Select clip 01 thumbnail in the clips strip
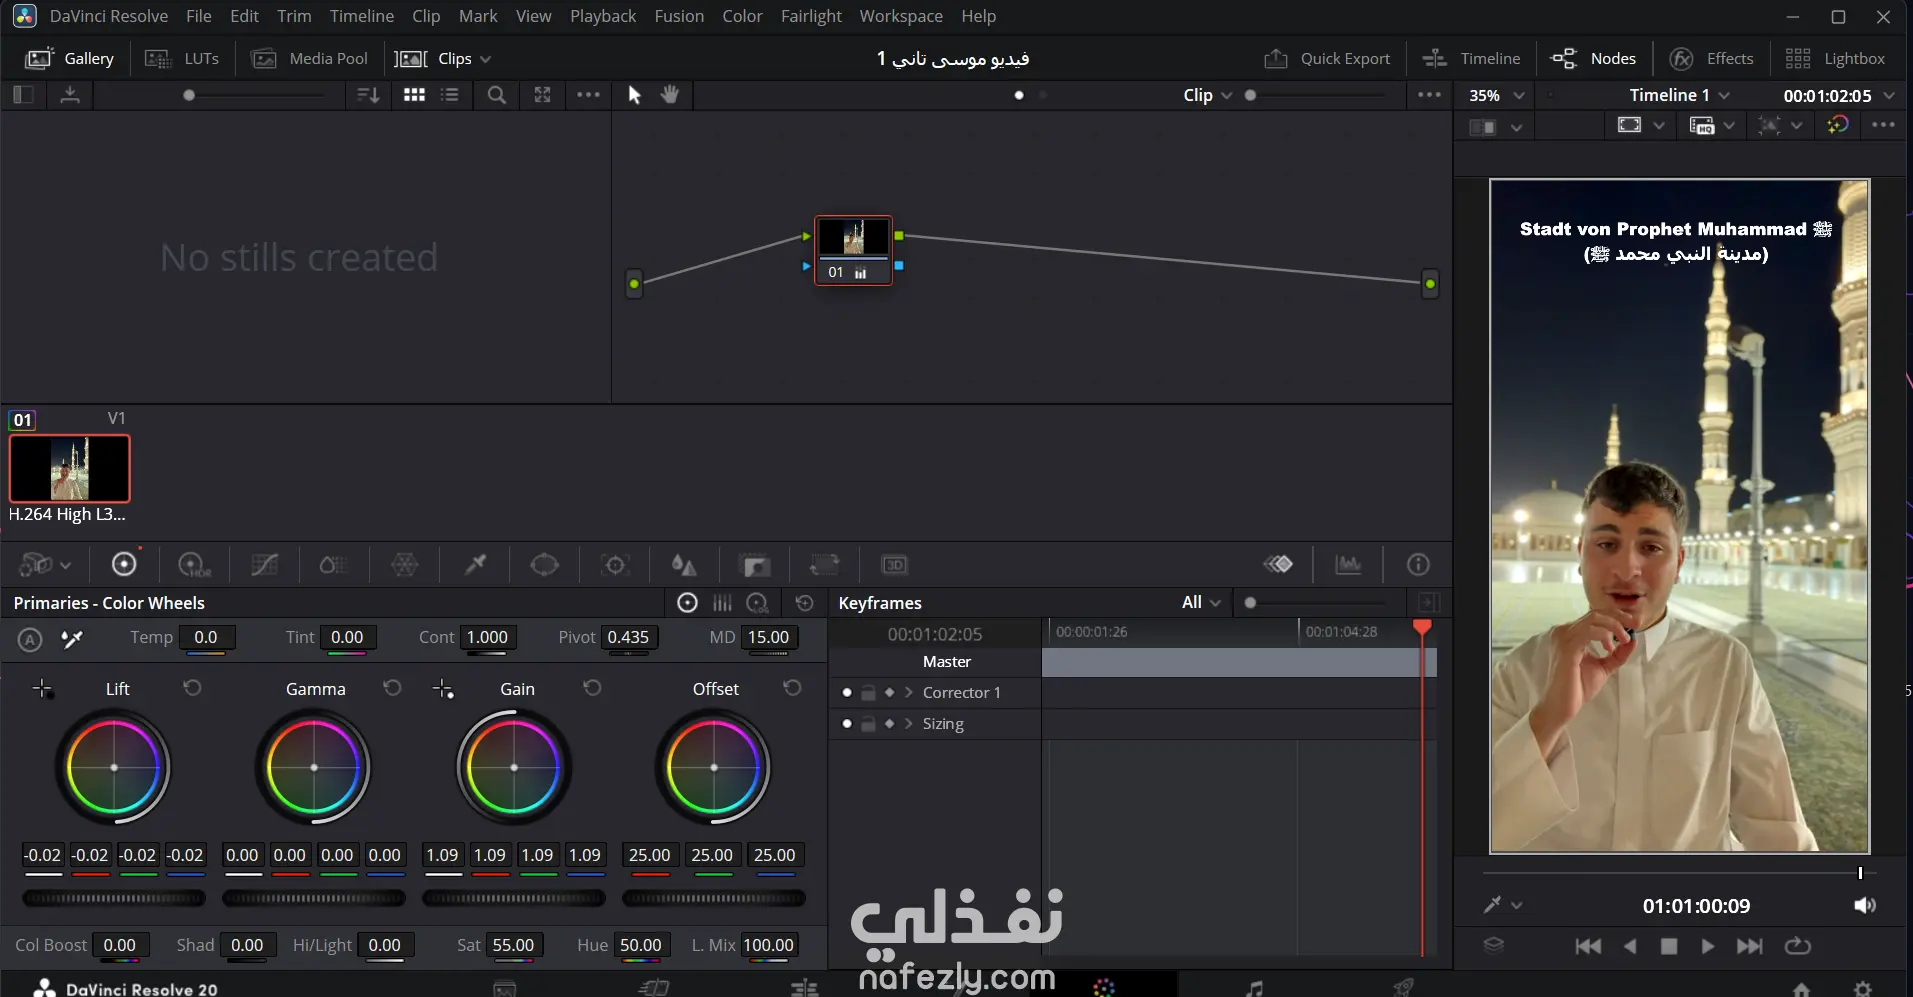This screenshot has height=997, width=1913. click(70, 468)
